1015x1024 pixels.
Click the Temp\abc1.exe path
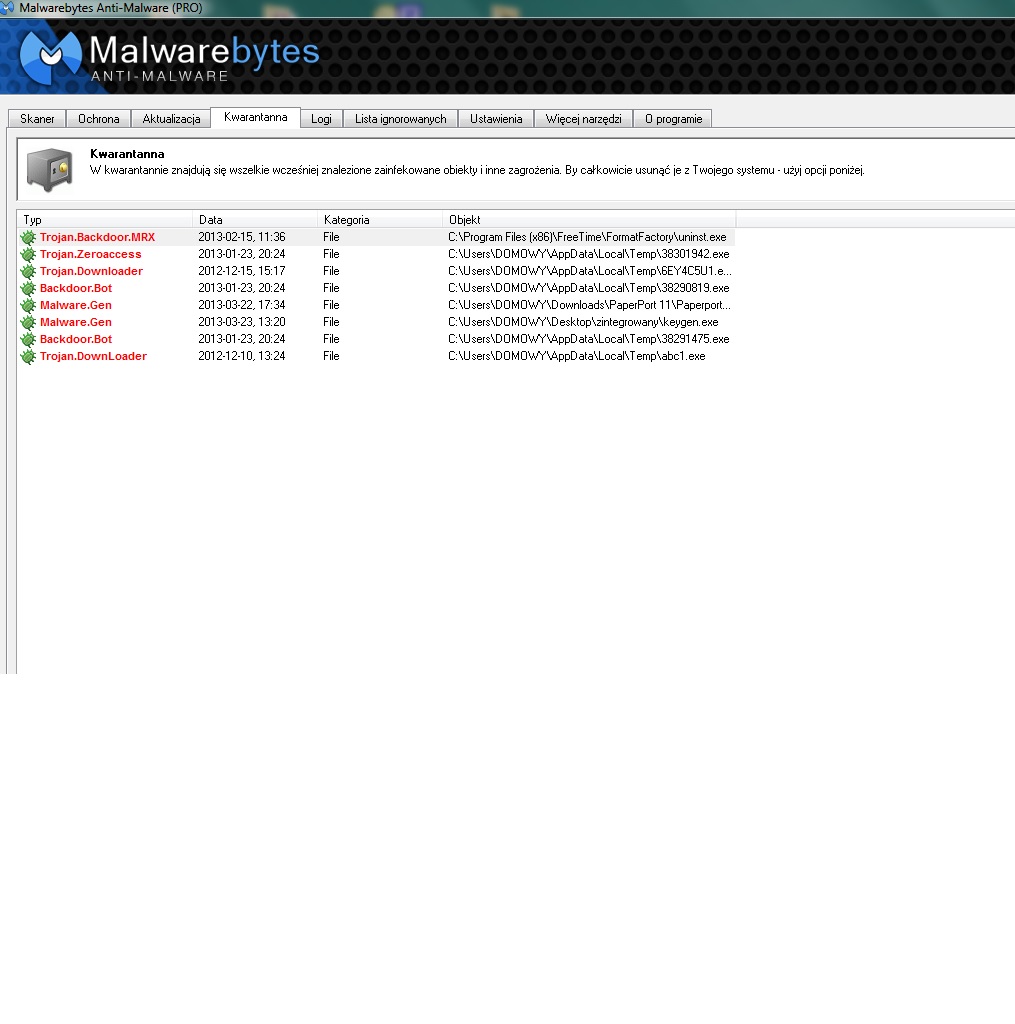coord(577,356)
